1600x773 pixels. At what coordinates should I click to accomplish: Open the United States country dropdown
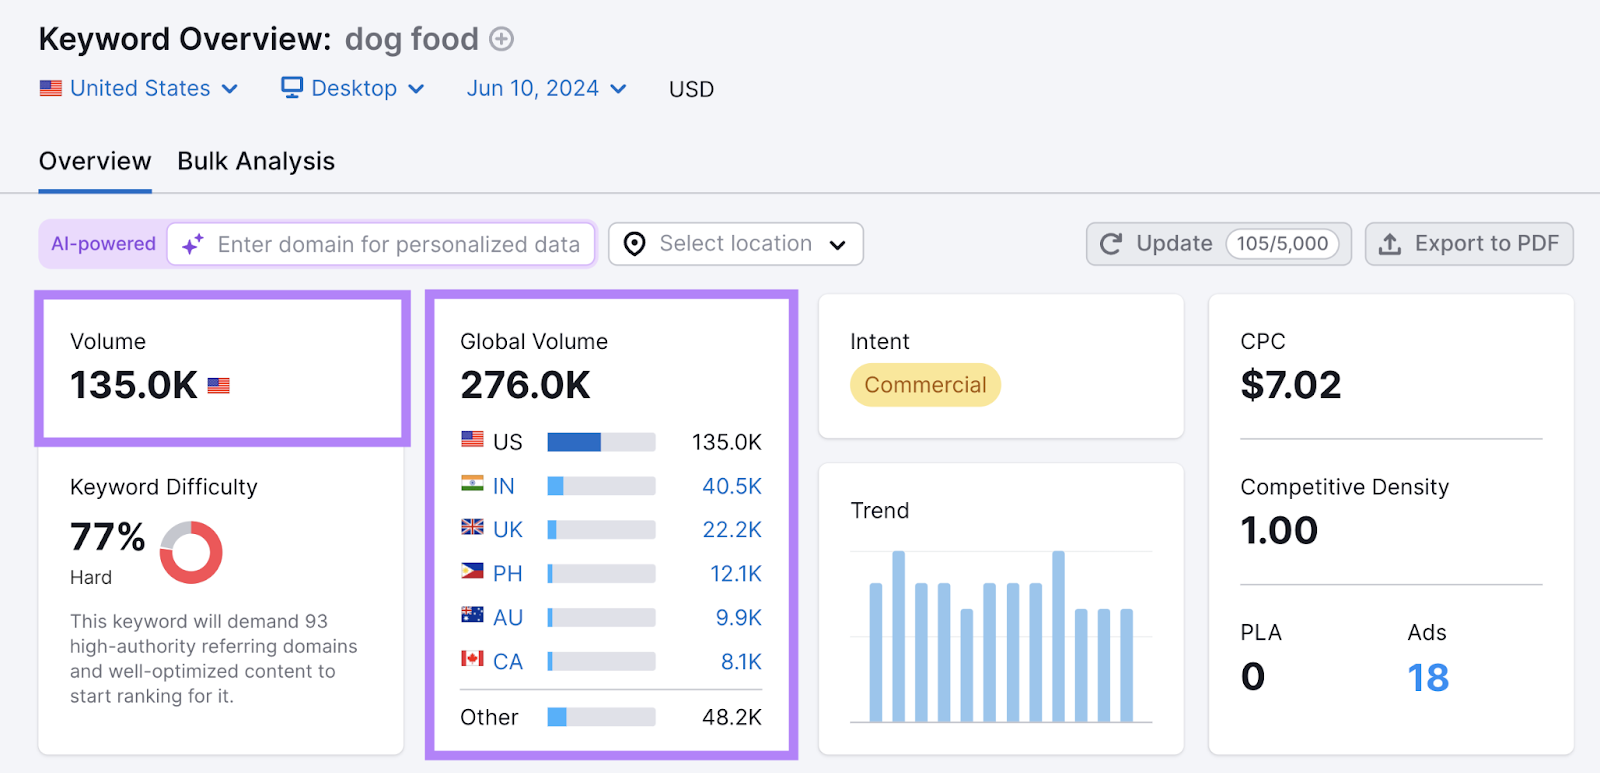pyautogui.click(x=139, y=88)
